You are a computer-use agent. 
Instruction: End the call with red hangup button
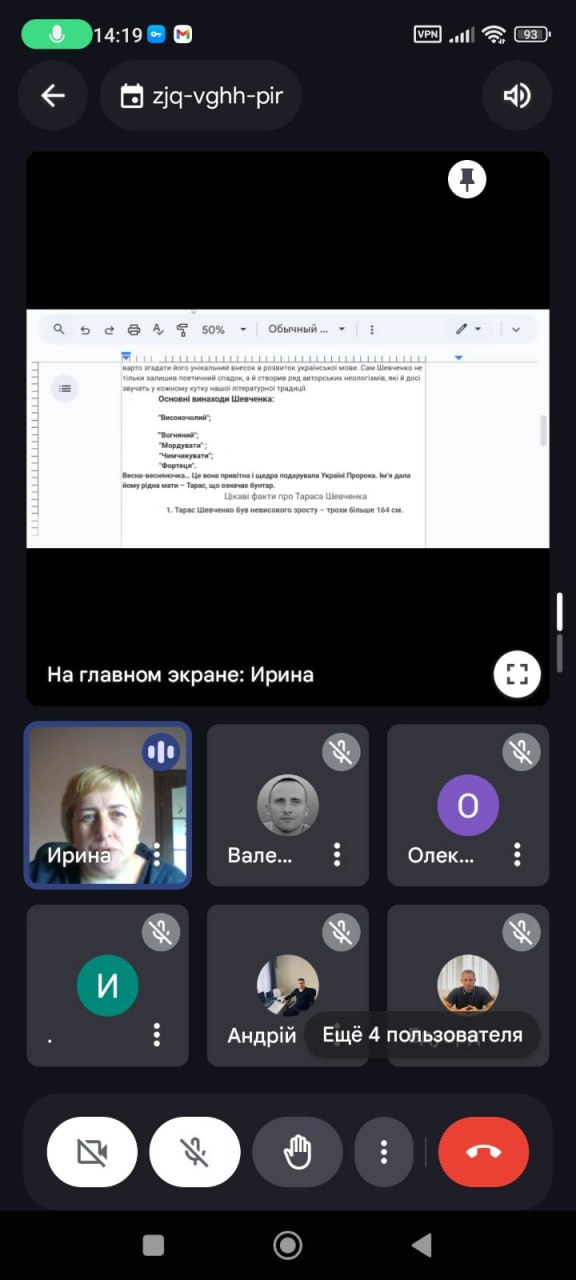click(484, 1152)
